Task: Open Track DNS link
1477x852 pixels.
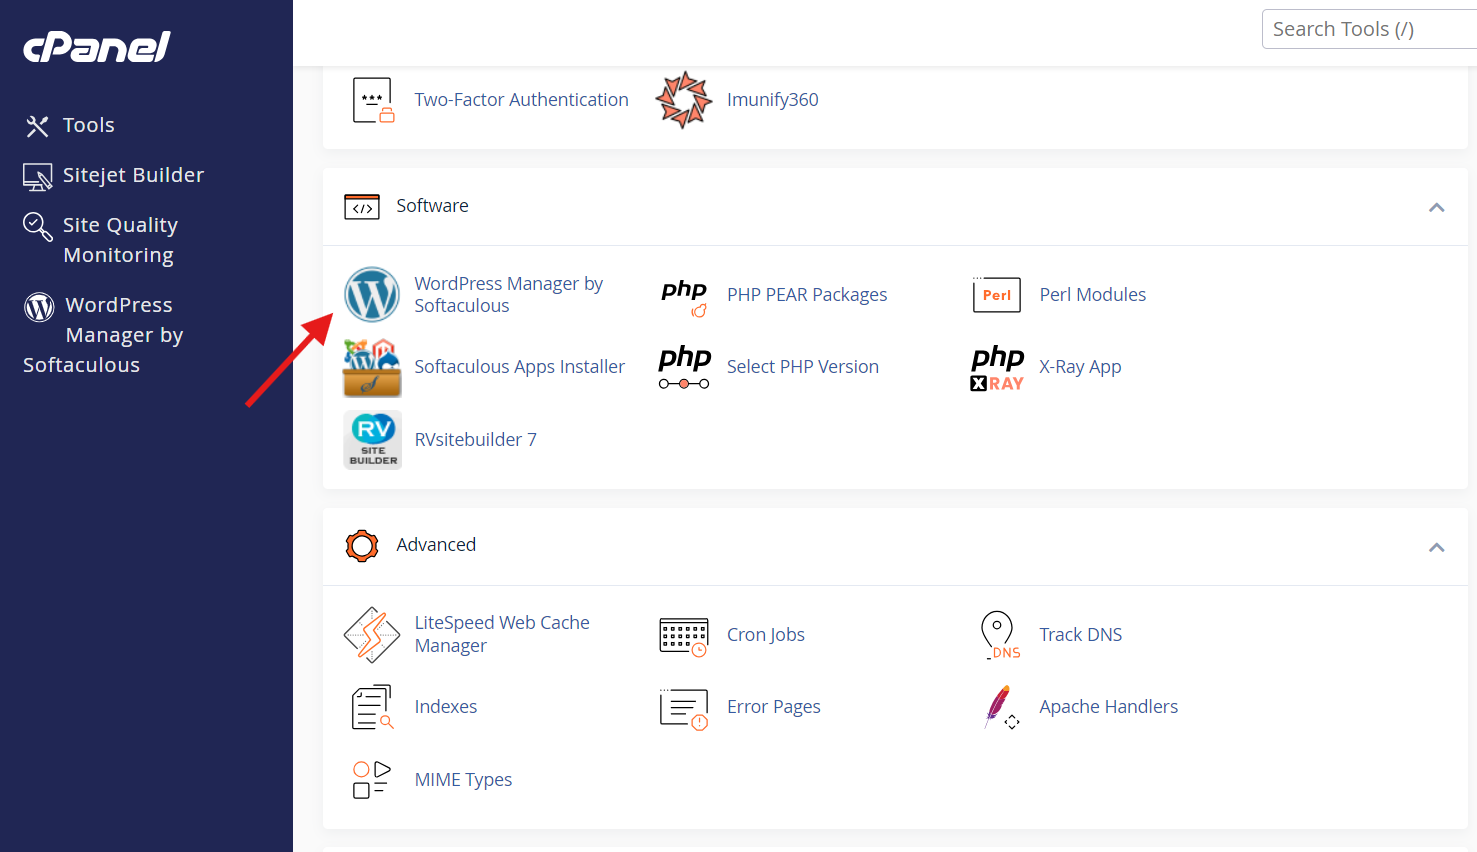Action: coord(1080,635)
